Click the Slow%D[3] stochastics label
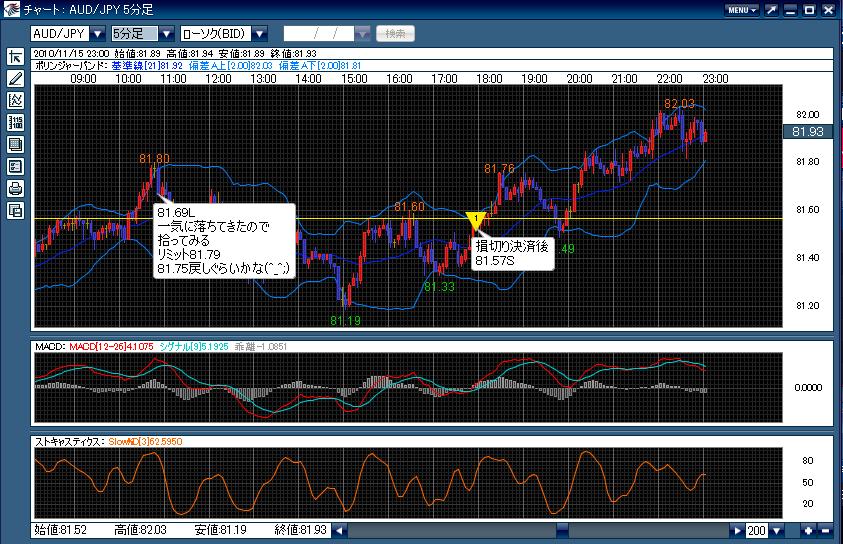The height and width of the screenshot is (544, 843). (x=145, y=442)
